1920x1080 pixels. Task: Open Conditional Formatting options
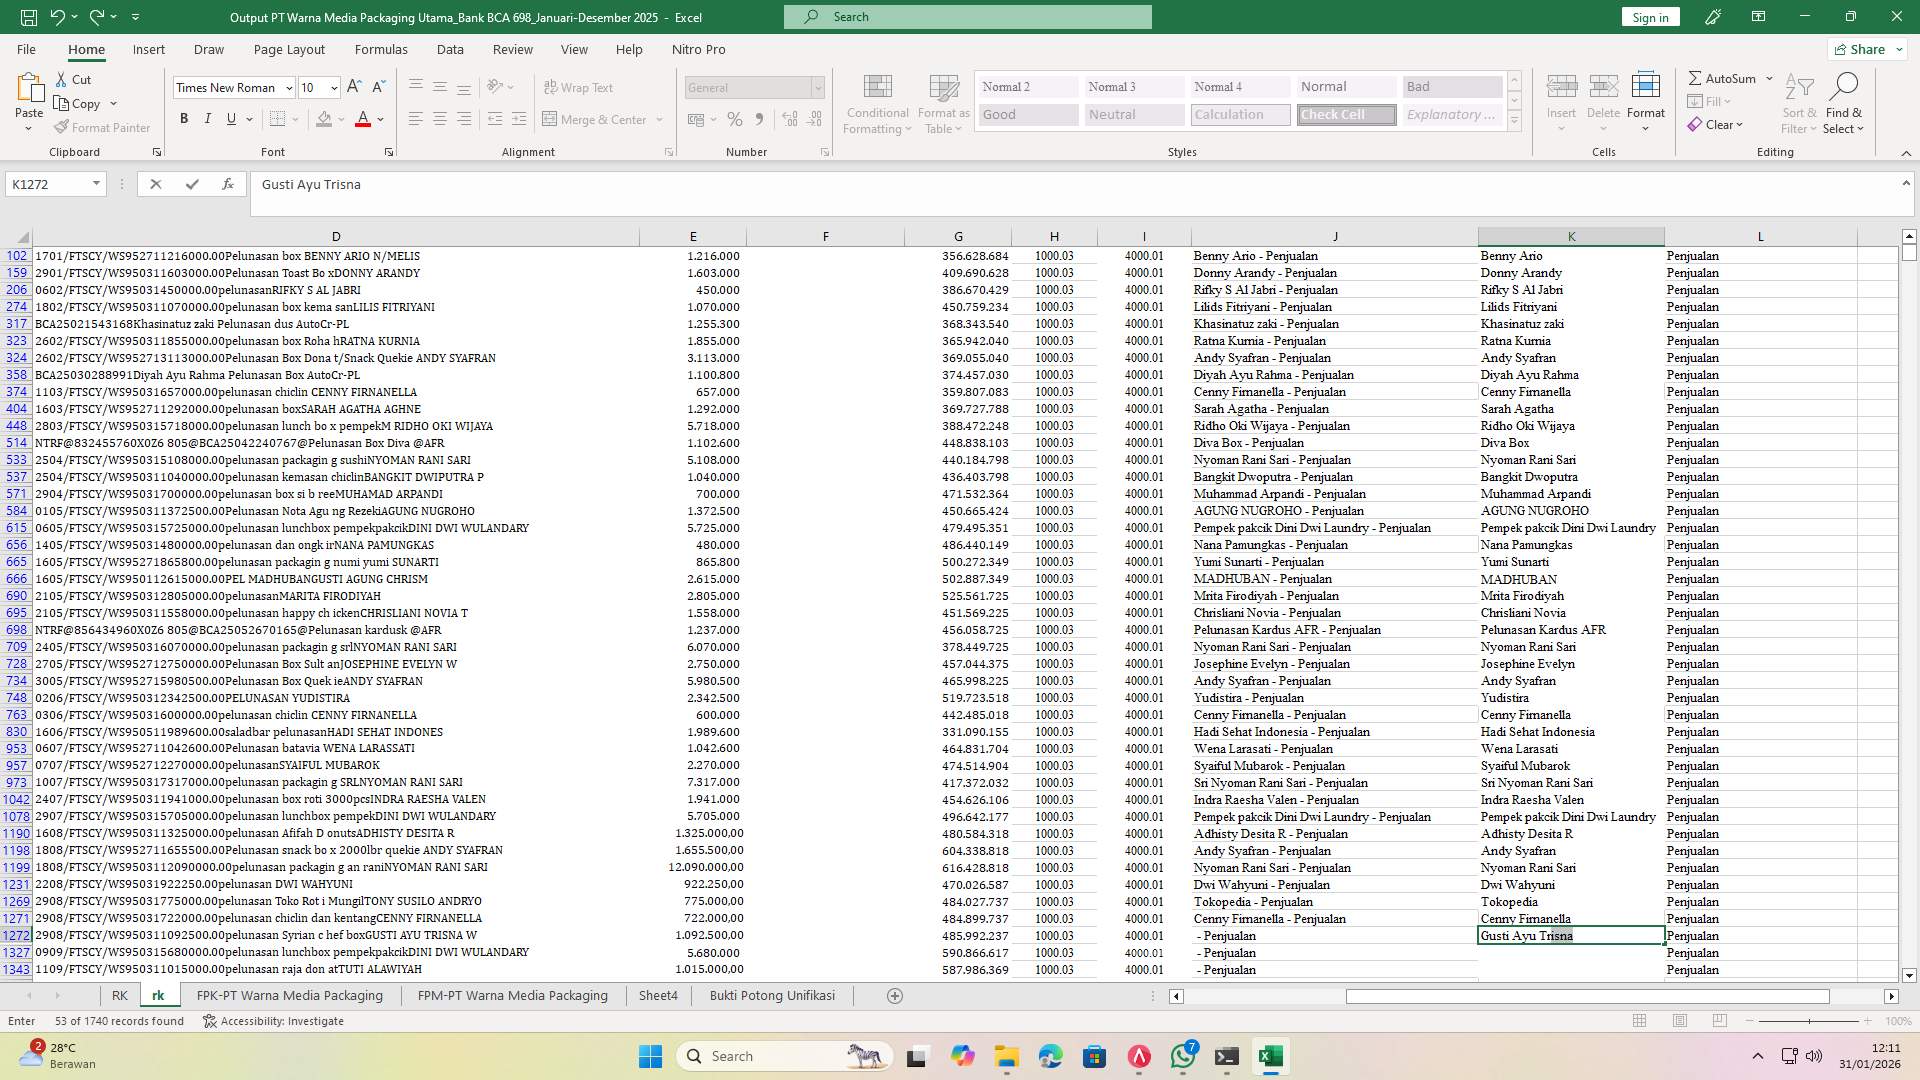[877, 103]
